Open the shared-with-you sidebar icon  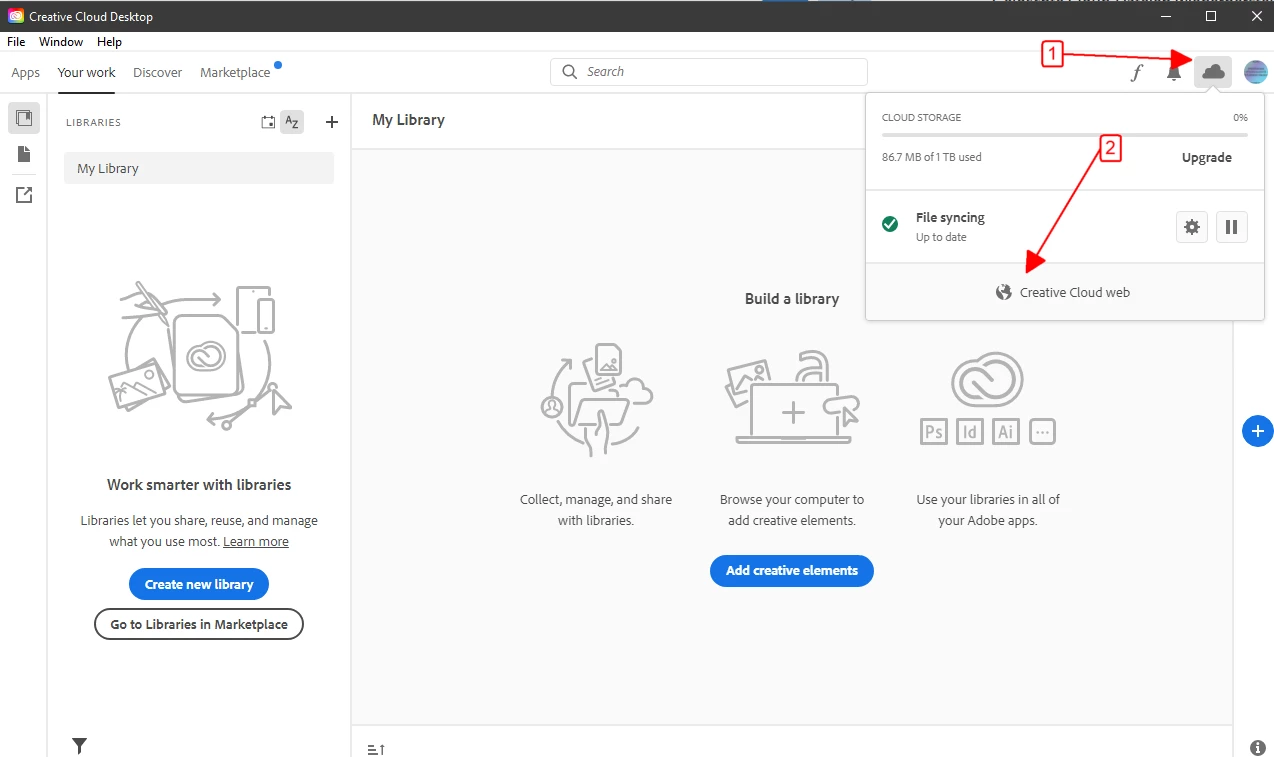point(24,195)
